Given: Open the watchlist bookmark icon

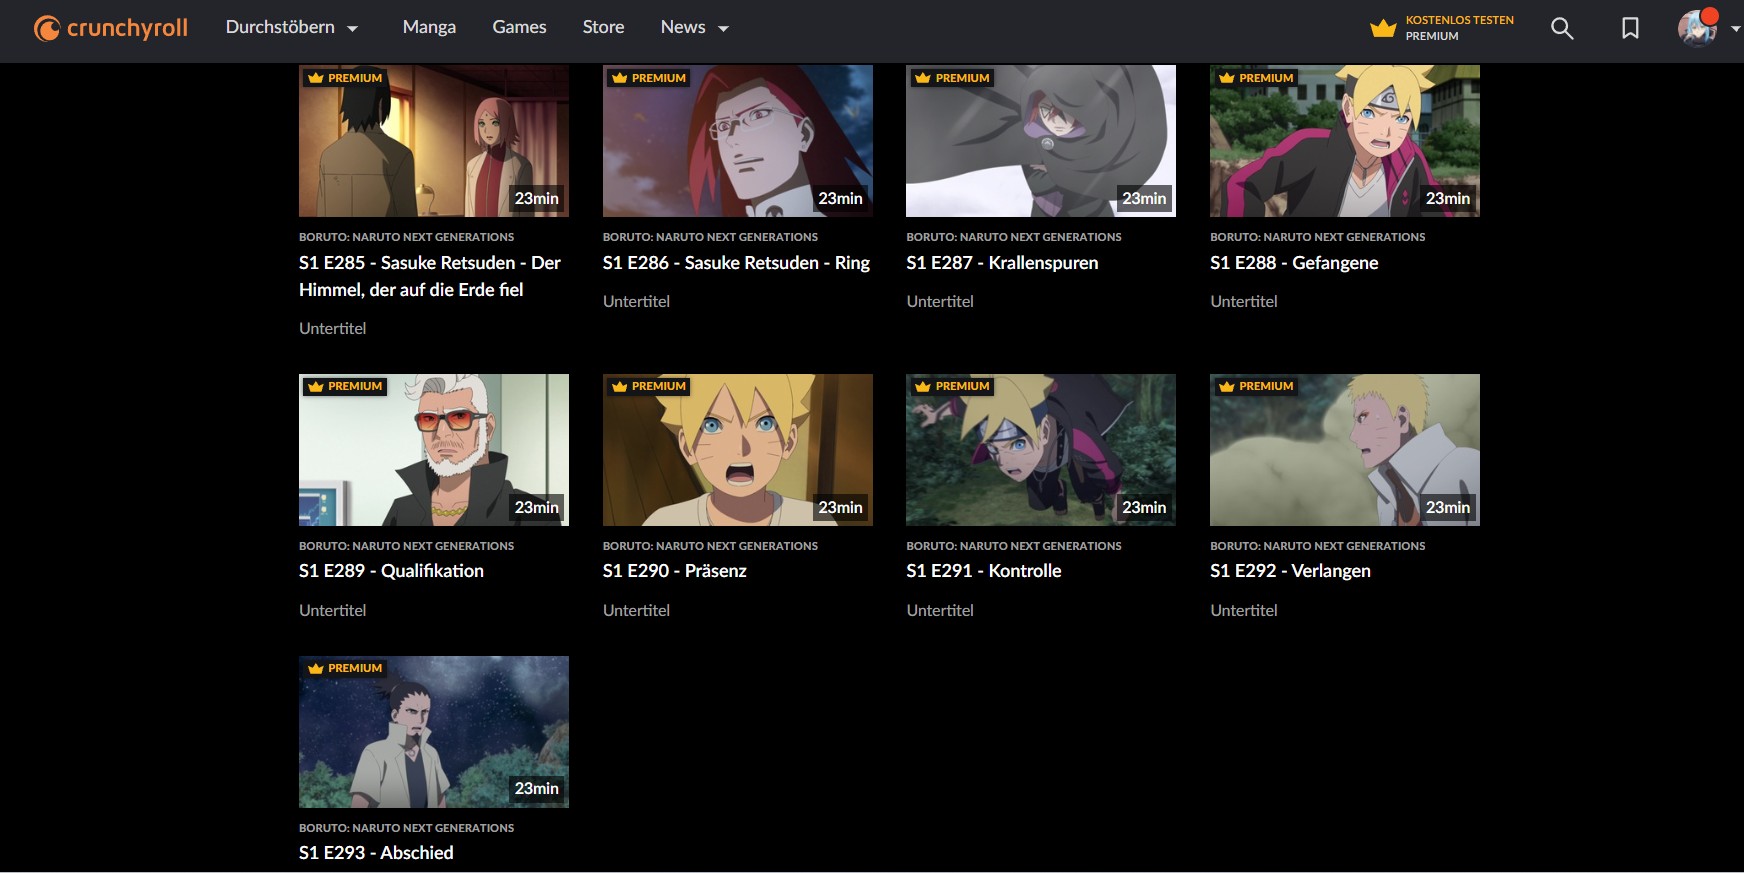Looking at the screenshot, I should [x=1630, y=28].
